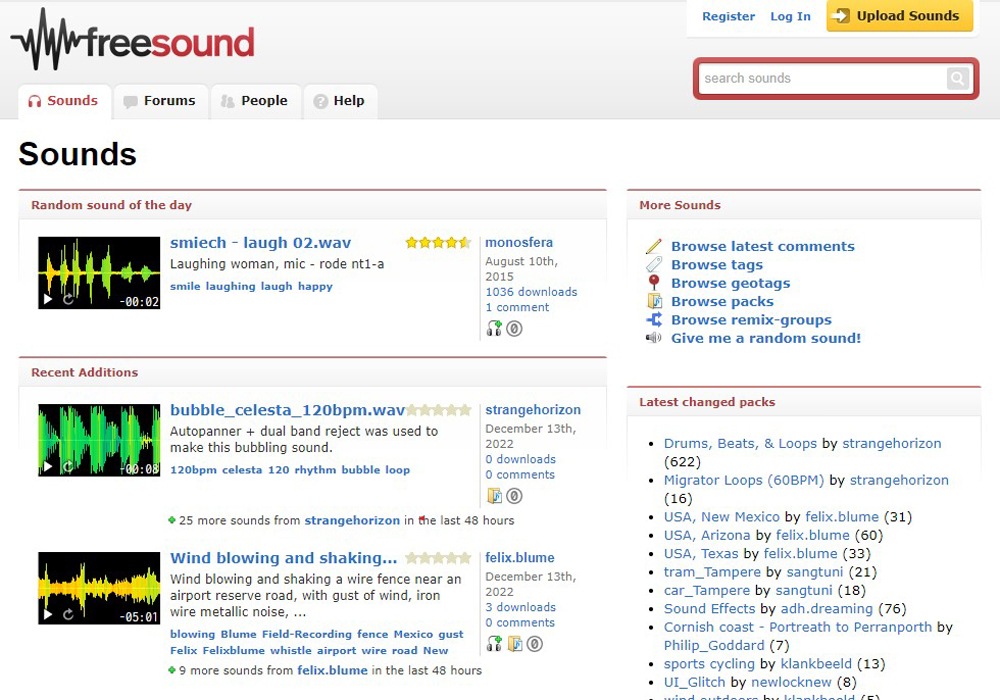Click the headphones bookmark icon under smiech laugh sound
The height and width of the screenshot is (700, 1000).
click(493, 328)
